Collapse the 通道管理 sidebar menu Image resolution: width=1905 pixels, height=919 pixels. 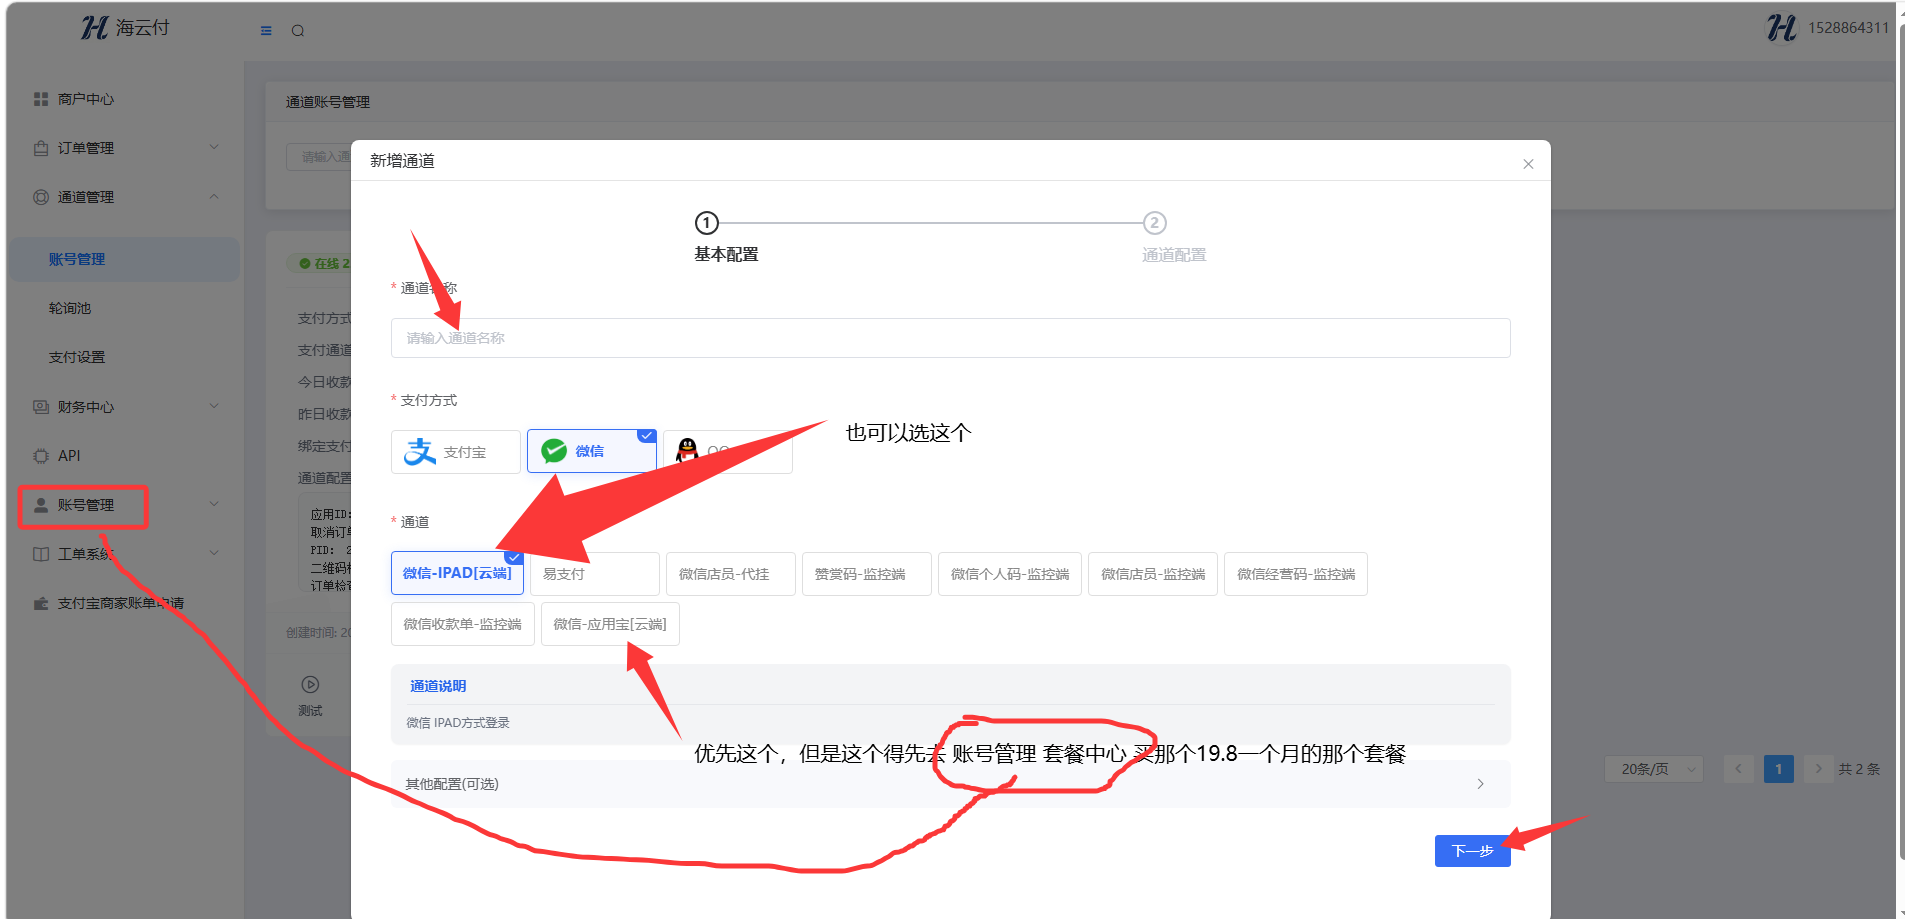125,197
